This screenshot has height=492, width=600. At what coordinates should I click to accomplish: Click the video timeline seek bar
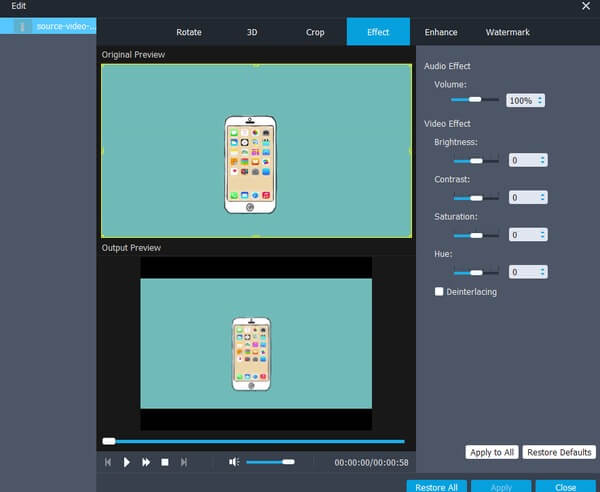(x=255, y=441)
